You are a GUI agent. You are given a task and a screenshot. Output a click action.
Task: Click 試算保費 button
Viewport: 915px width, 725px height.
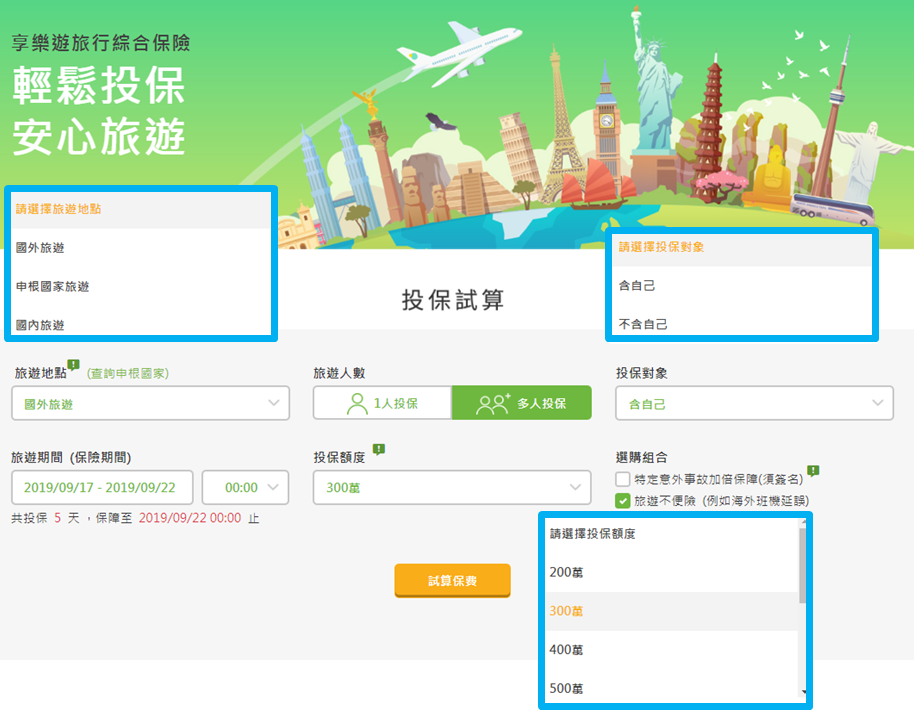coord(452,580)
